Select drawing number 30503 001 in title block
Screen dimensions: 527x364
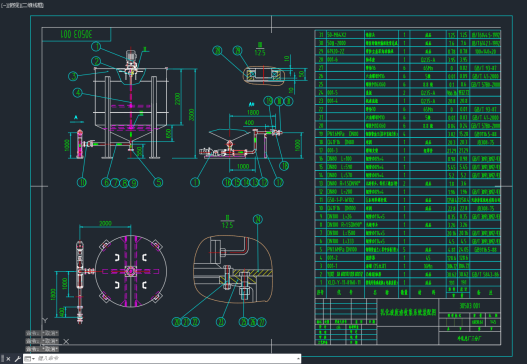click(x=470, y=306)
